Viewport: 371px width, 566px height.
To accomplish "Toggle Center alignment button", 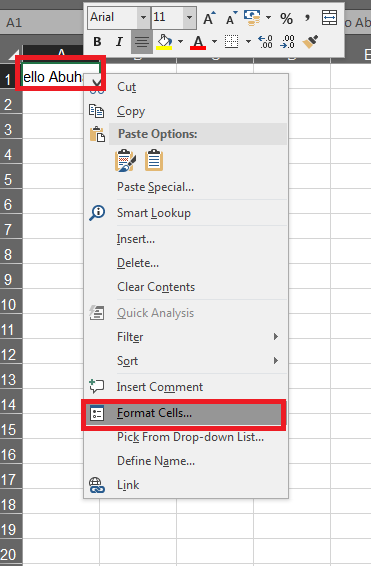I will [142, 42].
